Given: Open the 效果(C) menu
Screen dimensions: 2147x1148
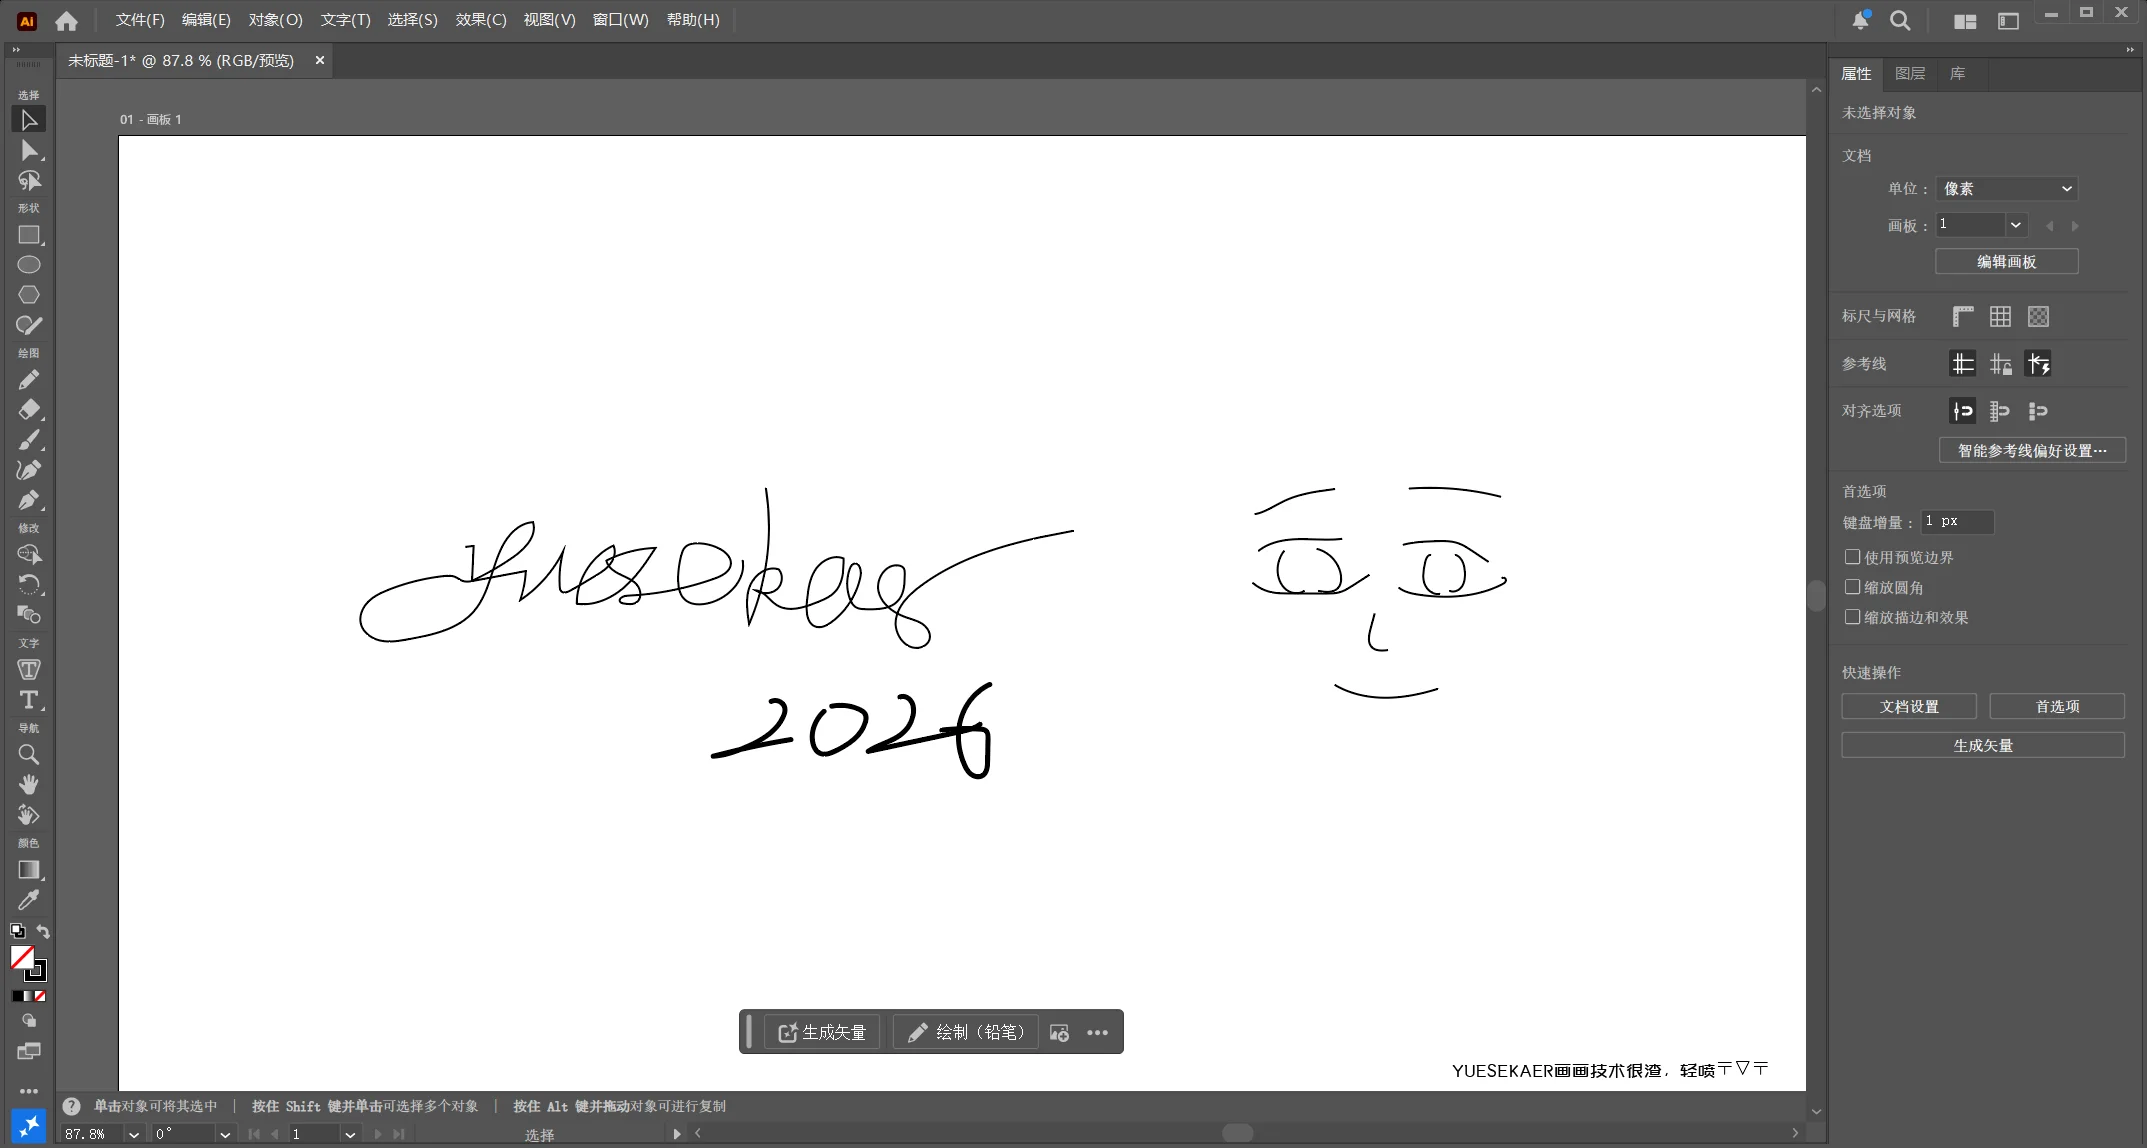Looking at the screenshot, I should point(481,20).
